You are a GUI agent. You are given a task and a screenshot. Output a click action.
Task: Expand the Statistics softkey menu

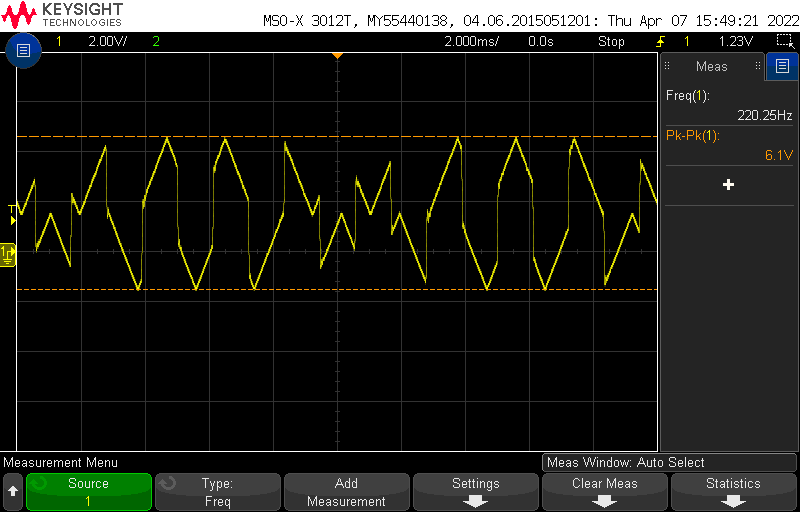pyautogui.click(x=733, y=492)
